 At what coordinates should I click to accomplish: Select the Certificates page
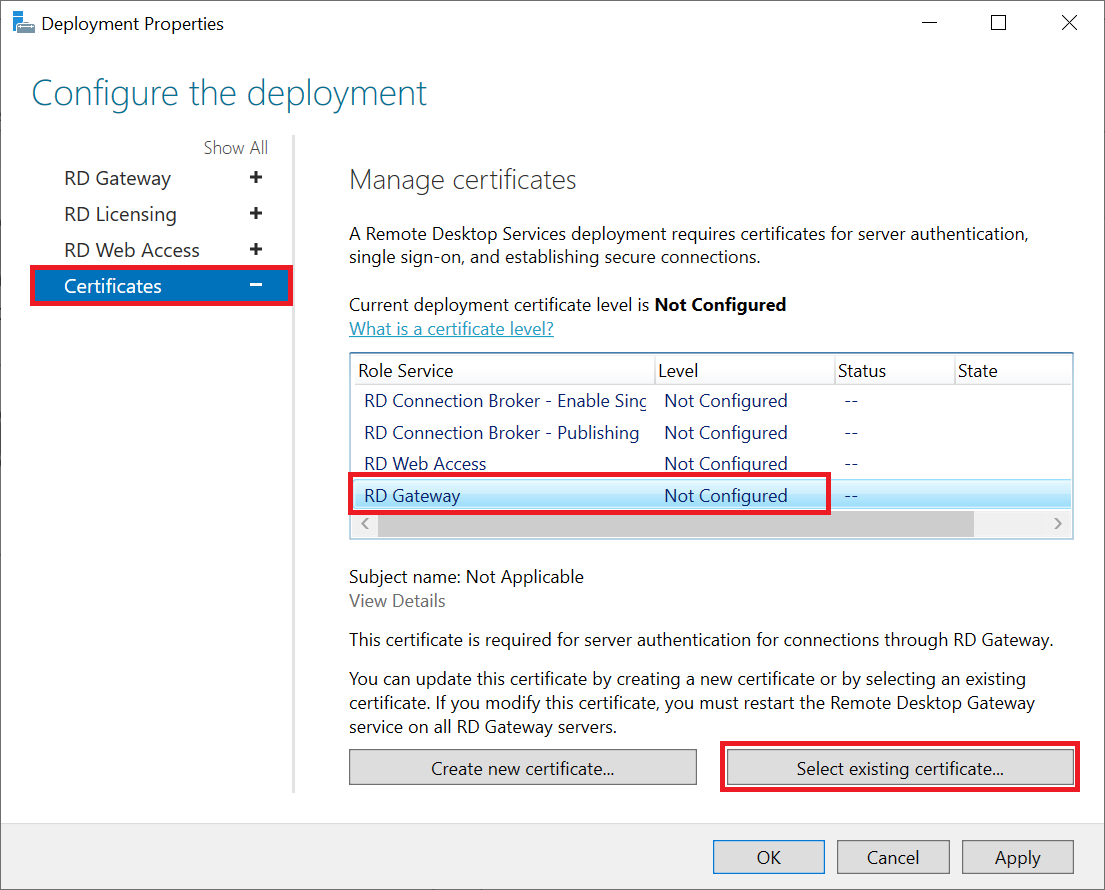click(161, 285)
